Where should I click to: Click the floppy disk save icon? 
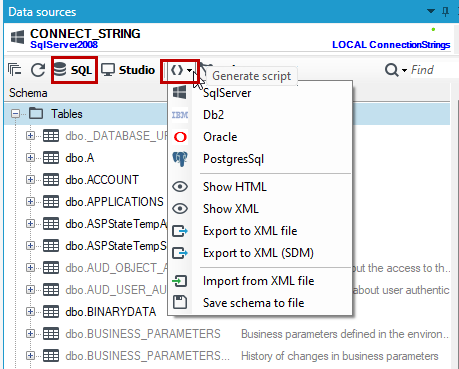pyautogui.click(x=180, y=303)
